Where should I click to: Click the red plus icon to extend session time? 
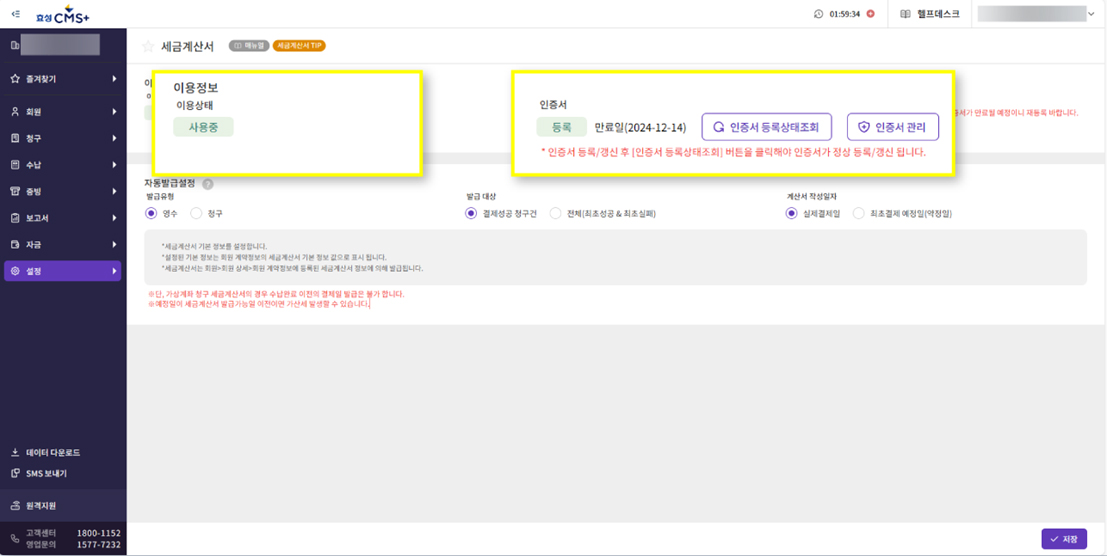[x=870, y=14]
